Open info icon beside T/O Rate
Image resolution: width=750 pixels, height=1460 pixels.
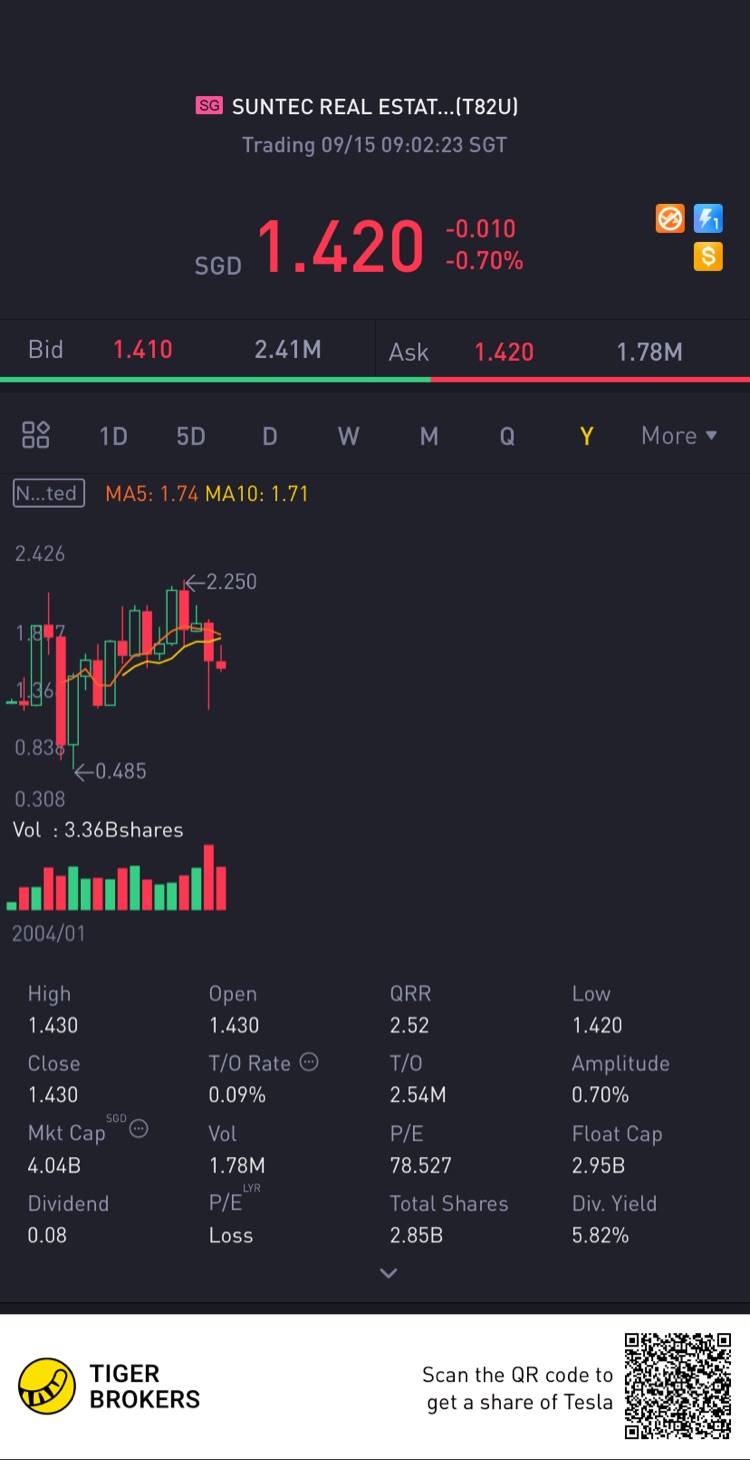(310, 1062)
